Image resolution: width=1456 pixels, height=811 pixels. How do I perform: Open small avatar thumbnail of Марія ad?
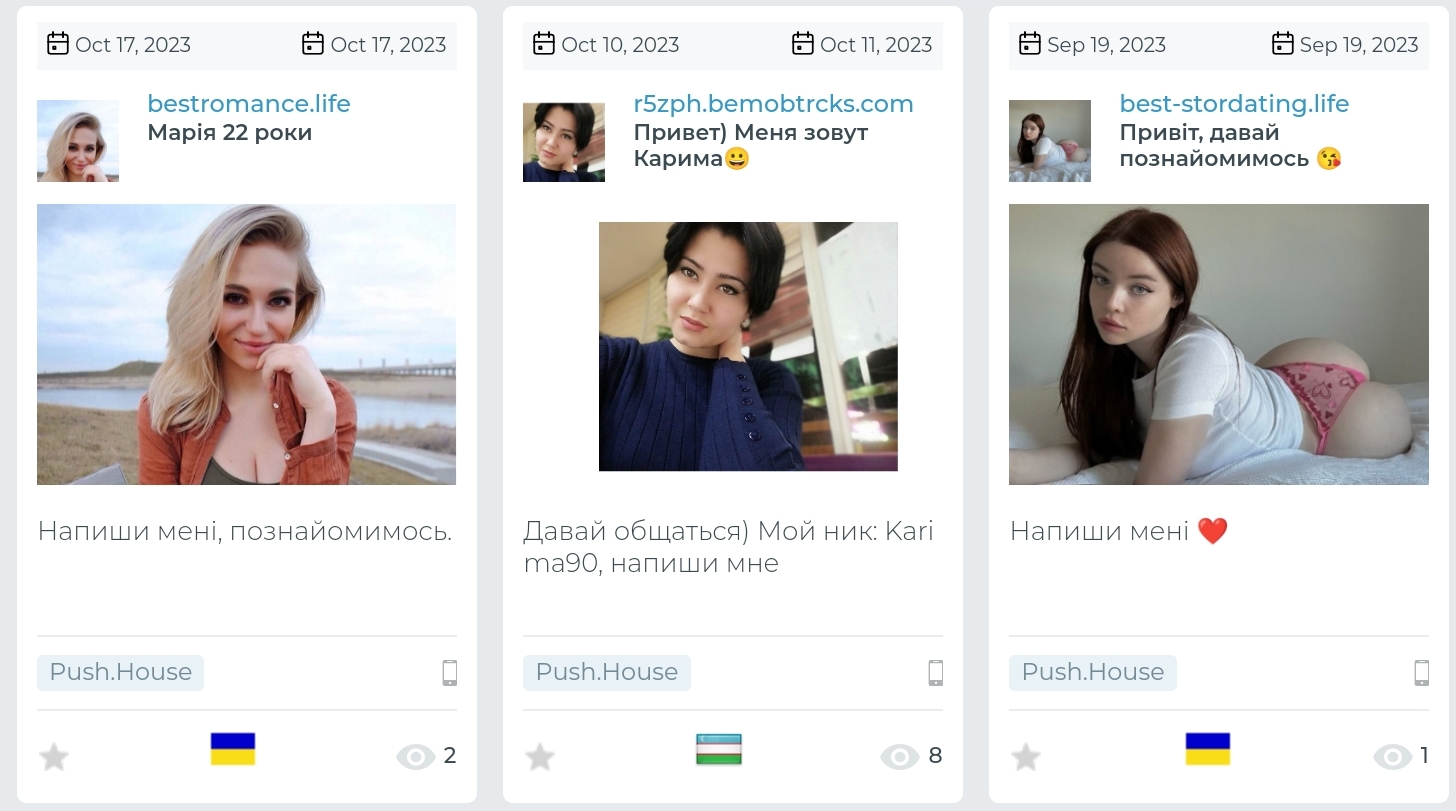[78, 141]
